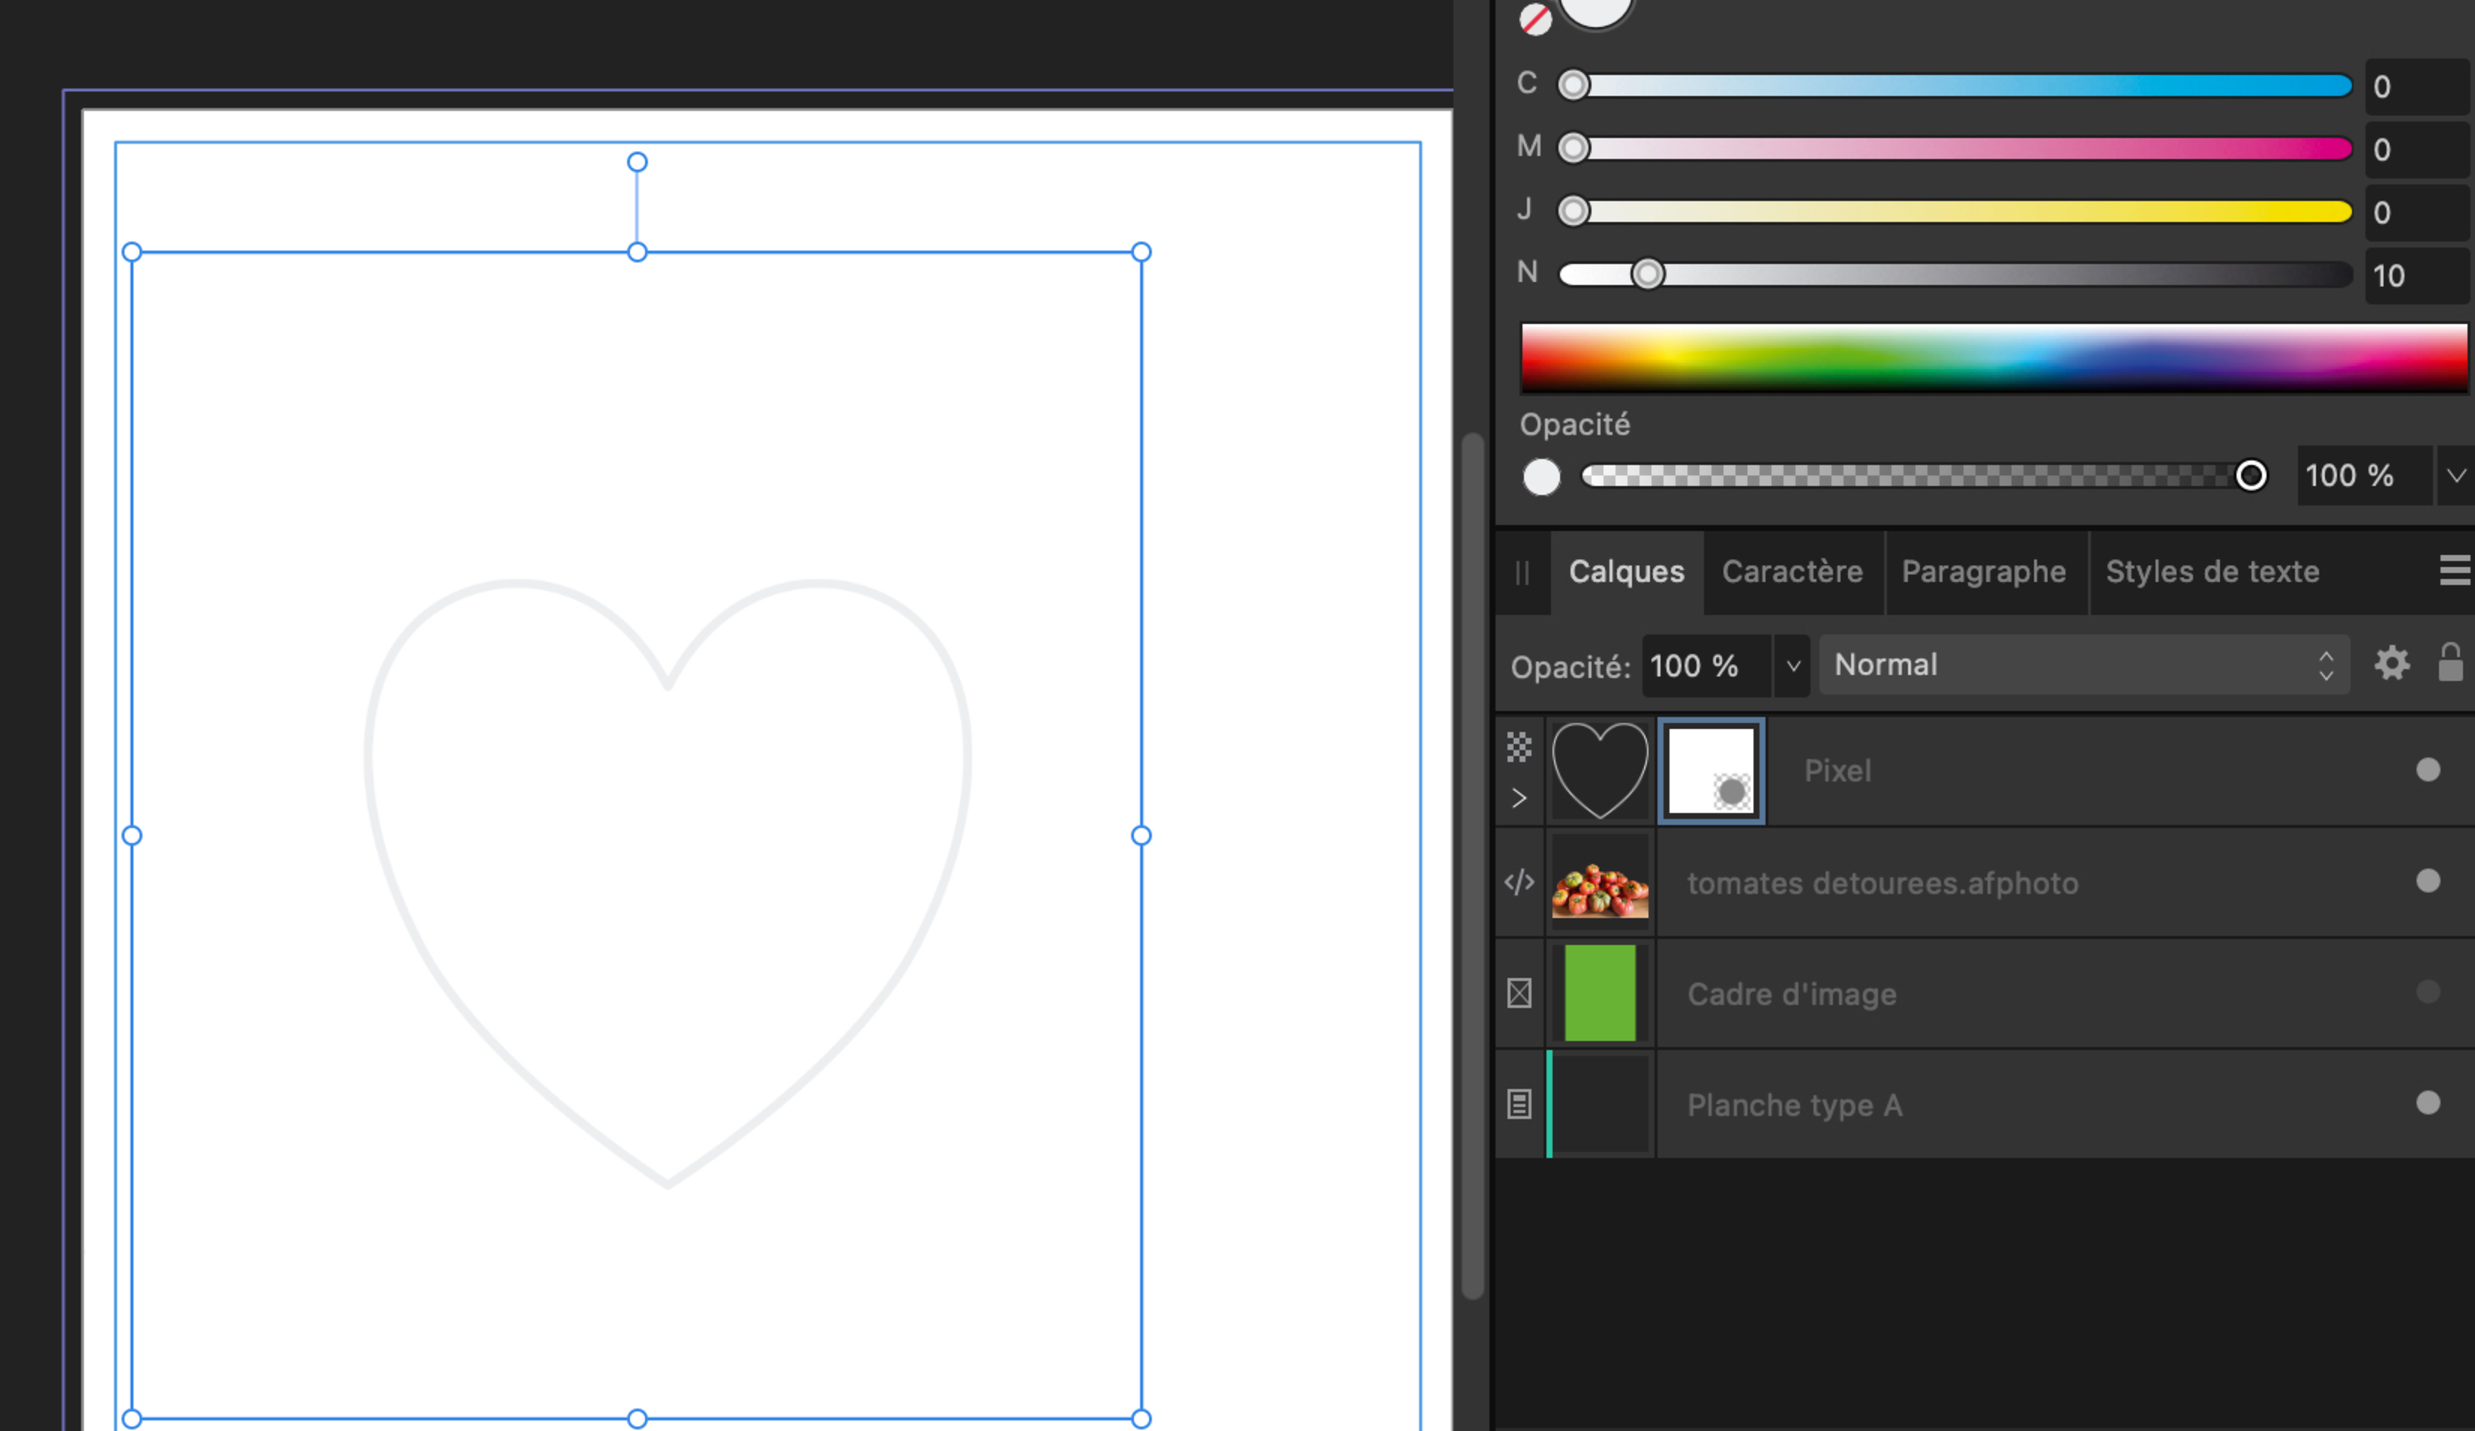Toggle visibility of the Pixel layer

pyautogui.click(x=2427, y=770)
